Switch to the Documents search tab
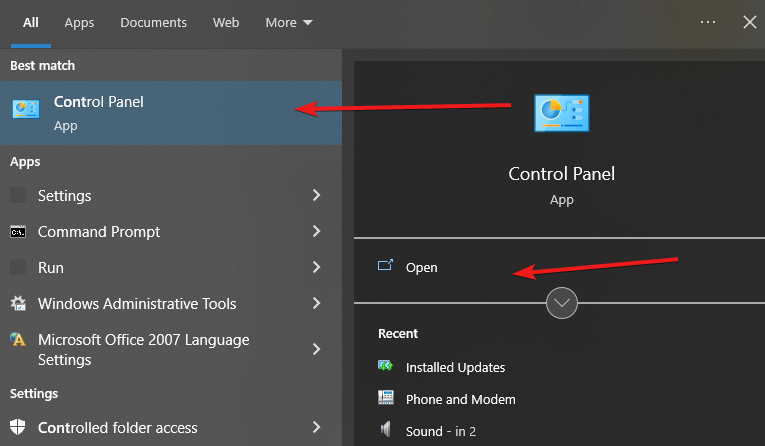 (153, 22)
